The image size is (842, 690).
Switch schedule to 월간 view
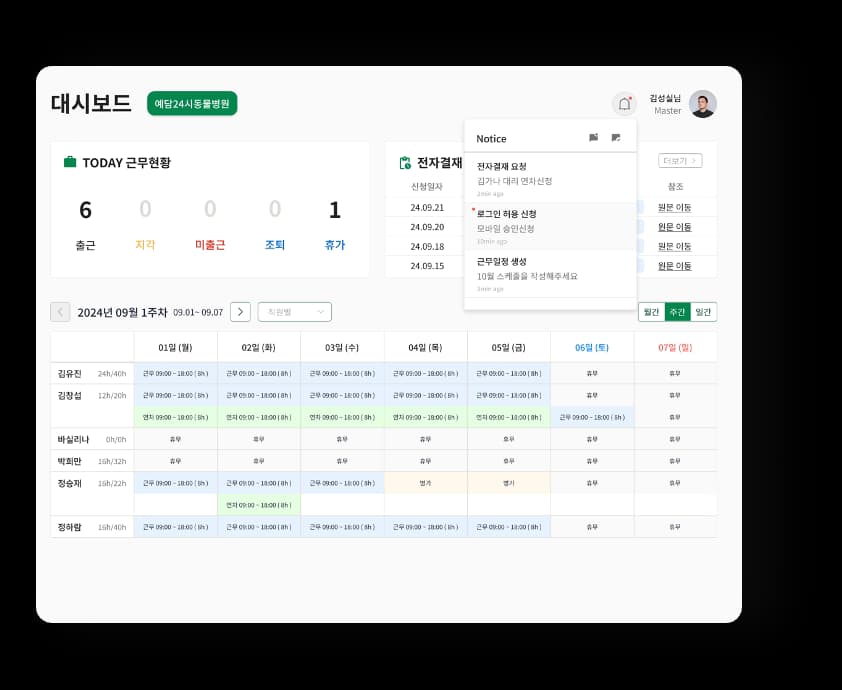(x=651, y=312)
